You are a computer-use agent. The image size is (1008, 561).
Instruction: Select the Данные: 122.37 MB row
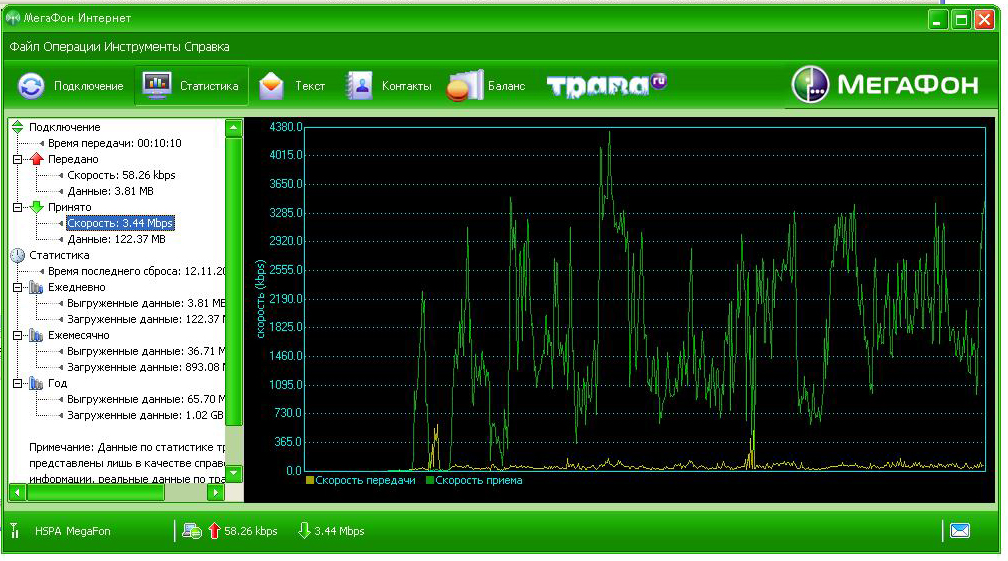(x=116, y=239)
